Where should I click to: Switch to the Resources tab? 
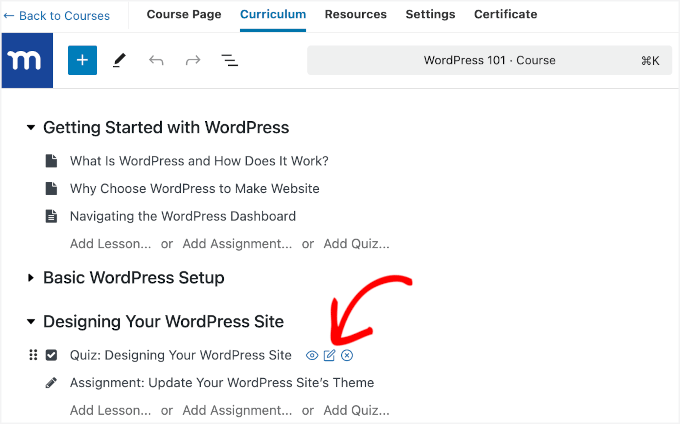pos(355,14)
